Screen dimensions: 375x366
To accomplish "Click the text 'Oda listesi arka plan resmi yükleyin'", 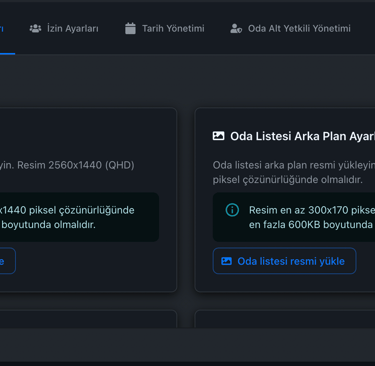I will click(x=294, y=165).
